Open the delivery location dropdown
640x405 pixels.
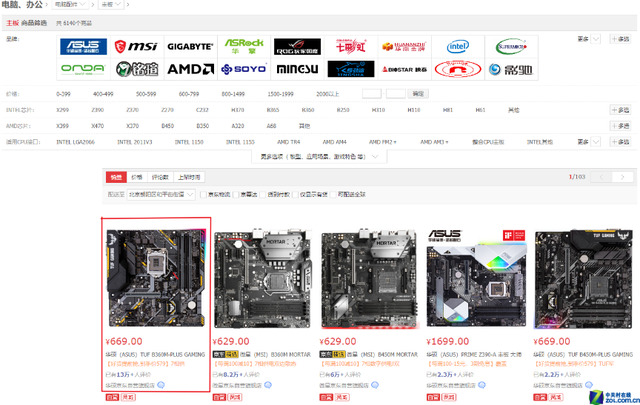pos(161,194)
